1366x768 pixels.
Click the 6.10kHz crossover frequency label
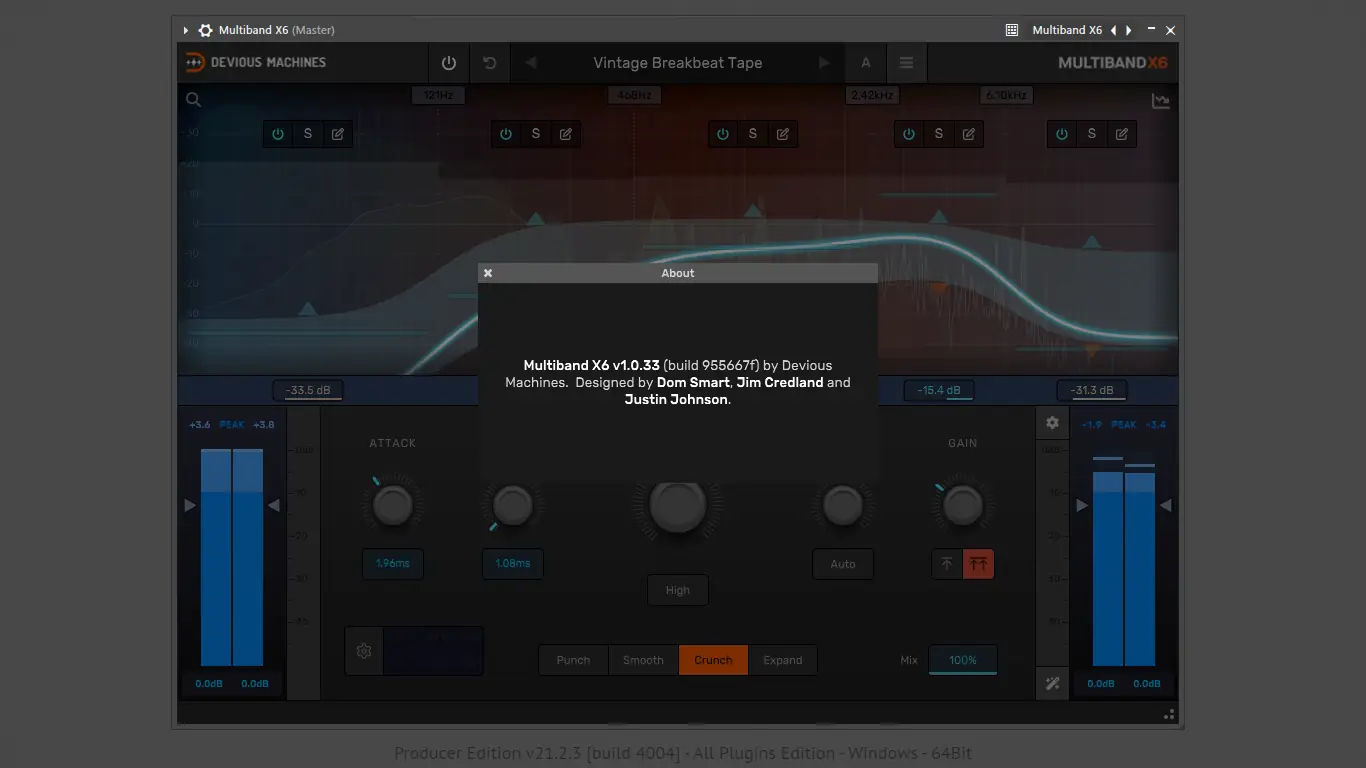1006,95
